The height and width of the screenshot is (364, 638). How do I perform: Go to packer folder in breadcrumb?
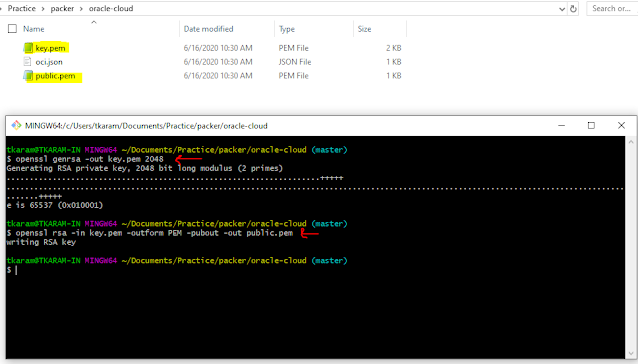click(x=62, y=9)
